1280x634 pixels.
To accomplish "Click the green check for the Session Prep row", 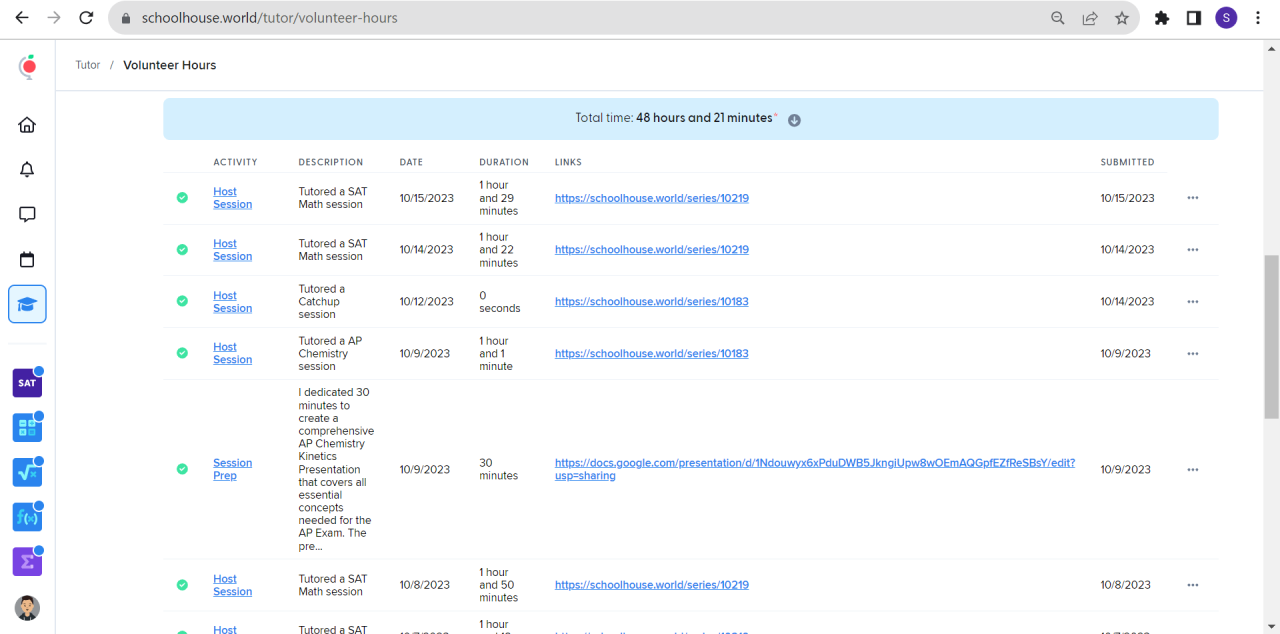I will pos(182,469).
